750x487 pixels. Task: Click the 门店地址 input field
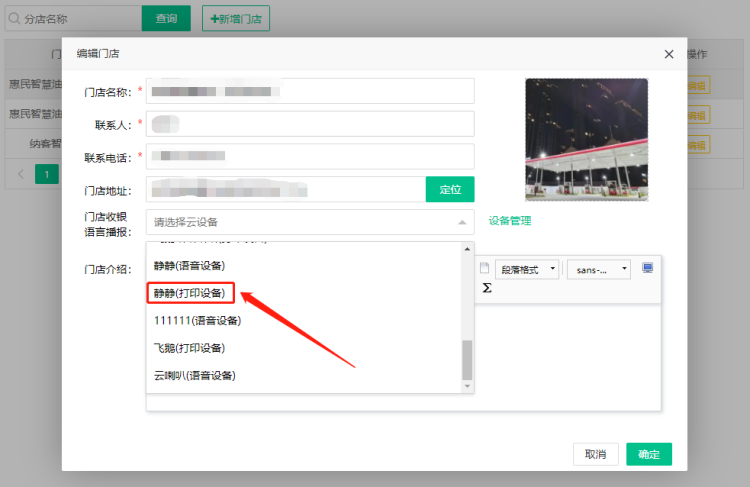point(286,189)
